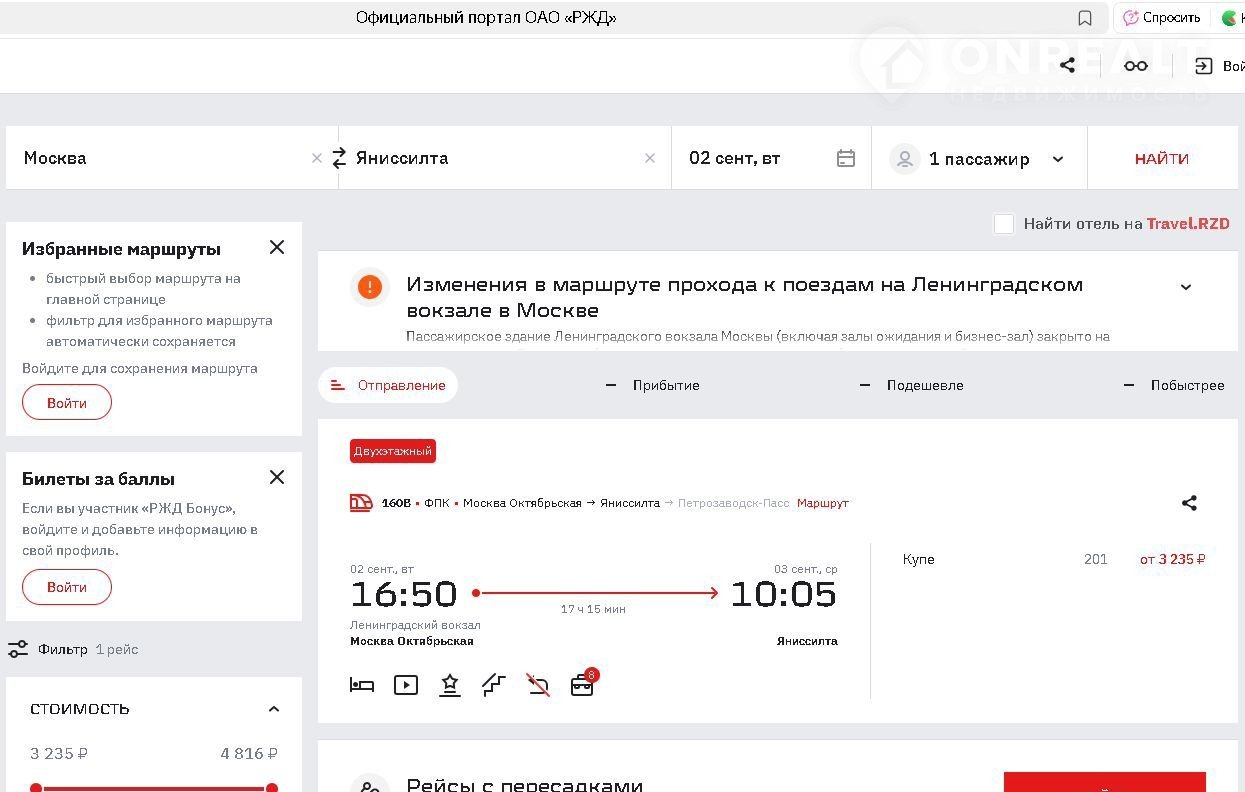Click the share icon in the top header
This screenshot has width=1245, height=792.
[1067, 65]
